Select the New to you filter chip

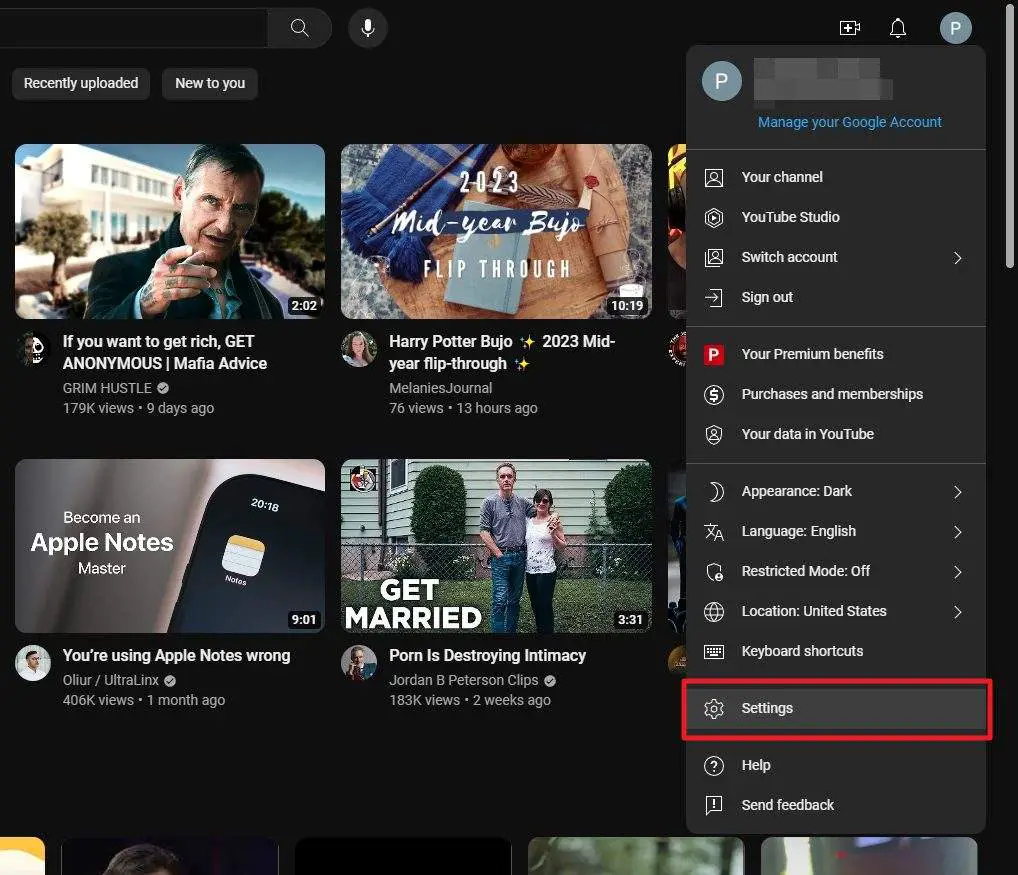[x=210, y=84]
